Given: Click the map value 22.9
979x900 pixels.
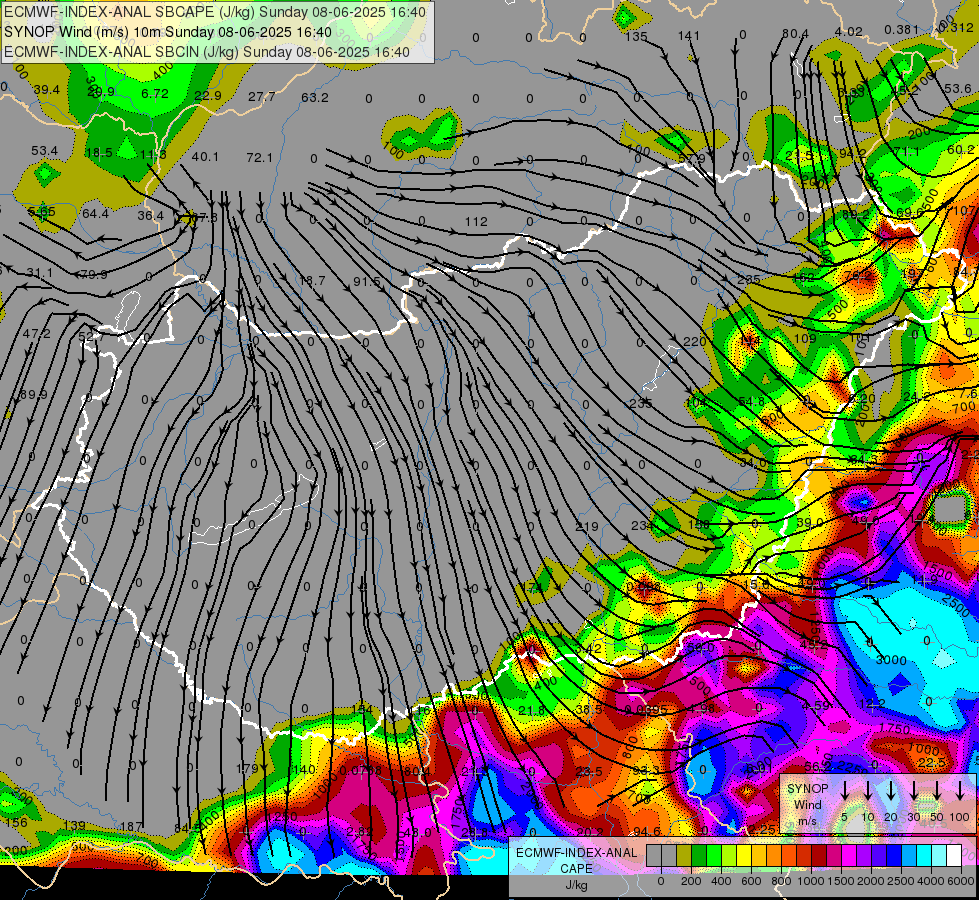Looking at the screenshot, I should (208, 96).
